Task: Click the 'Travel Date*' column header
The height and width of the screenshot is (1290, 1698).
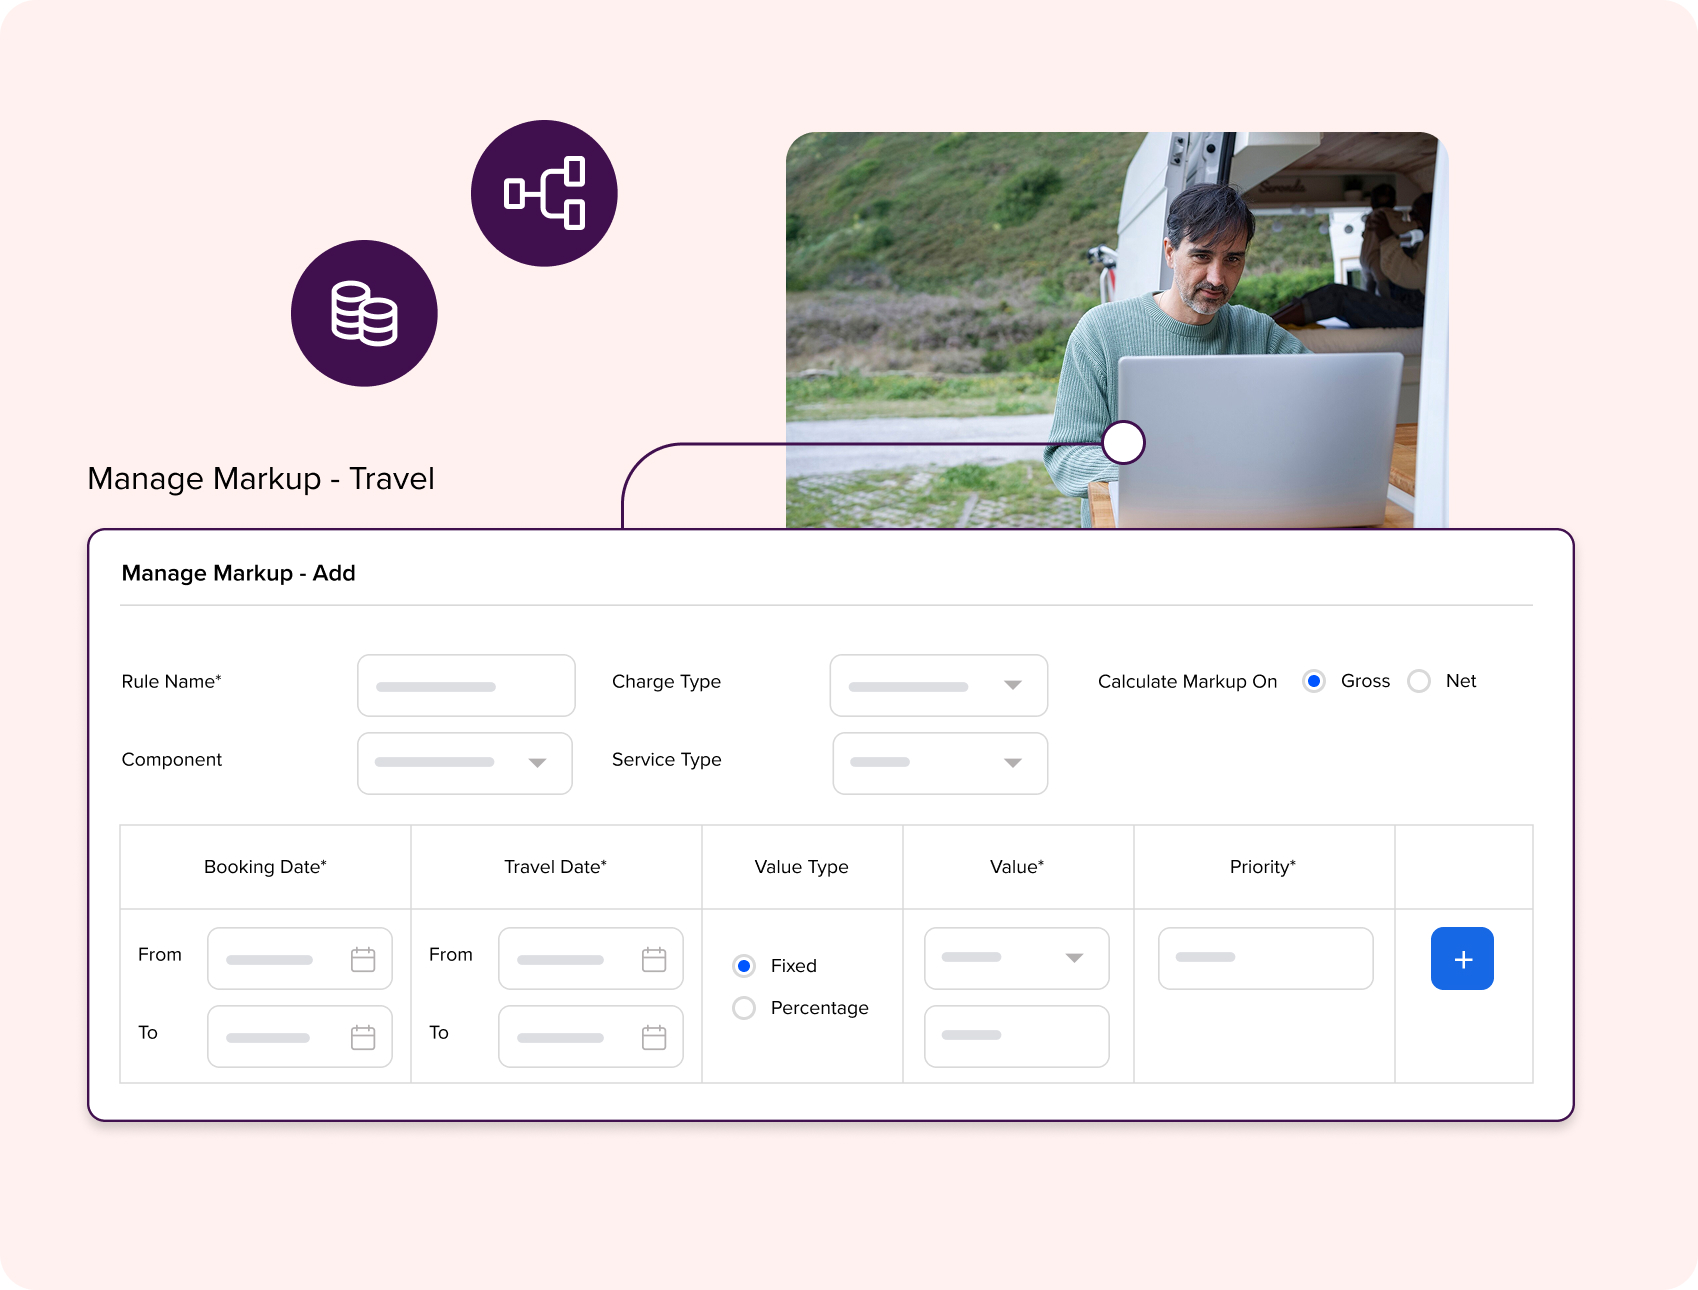Action: coord(555,867)
